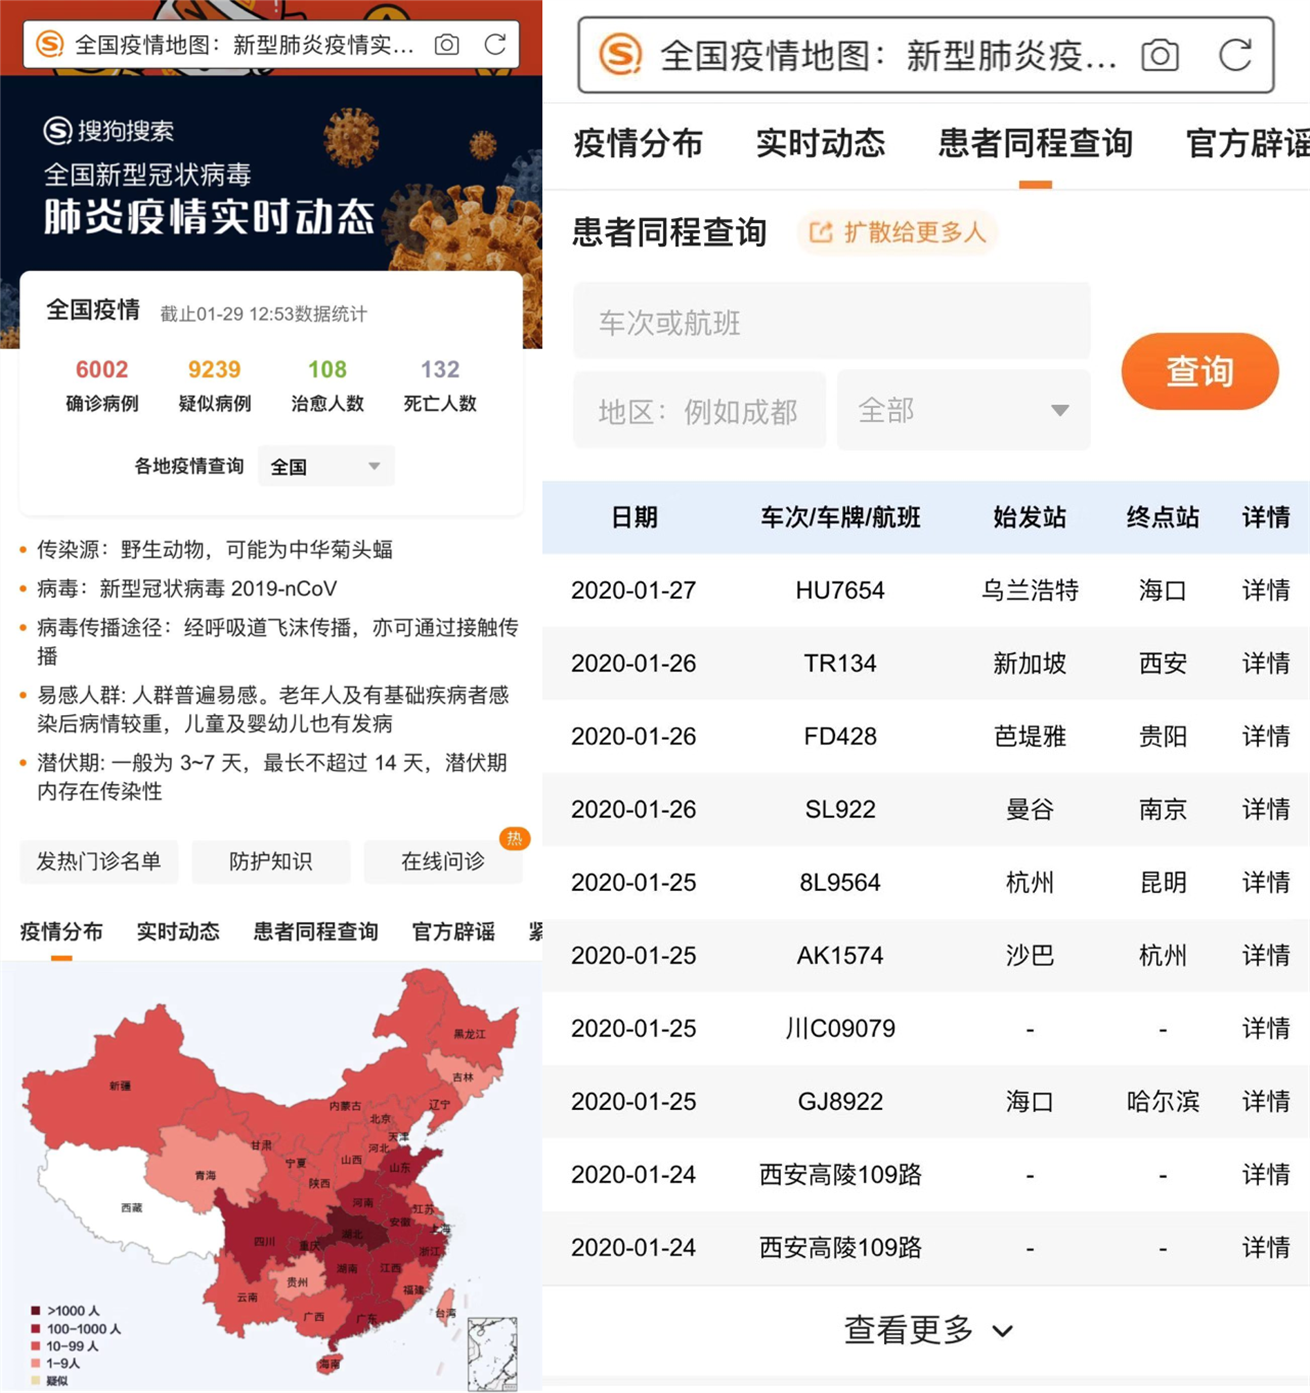This screenshot has width=1310, height=1393.
Task: Open 官方辟谣 tab above the map
Action: coord(454,932)
